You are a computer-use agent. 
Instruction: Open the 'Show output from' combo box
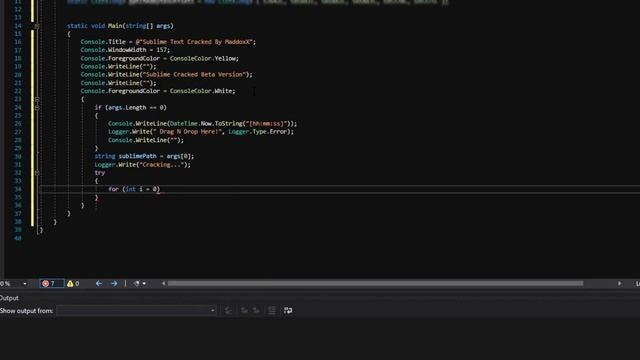136,311
